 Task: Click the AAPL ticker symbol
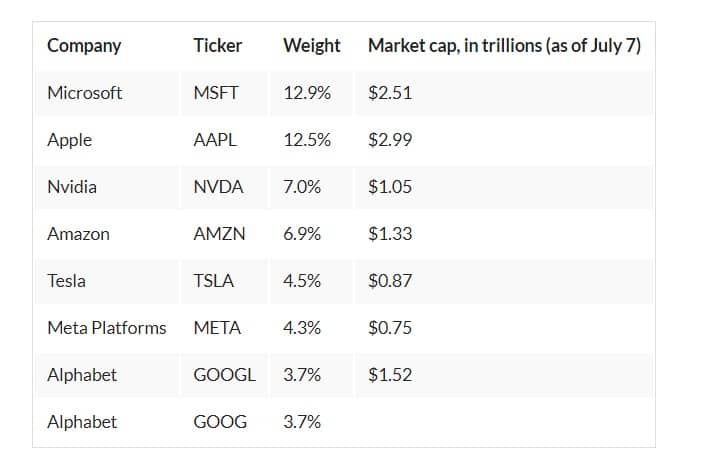[215, 140]
